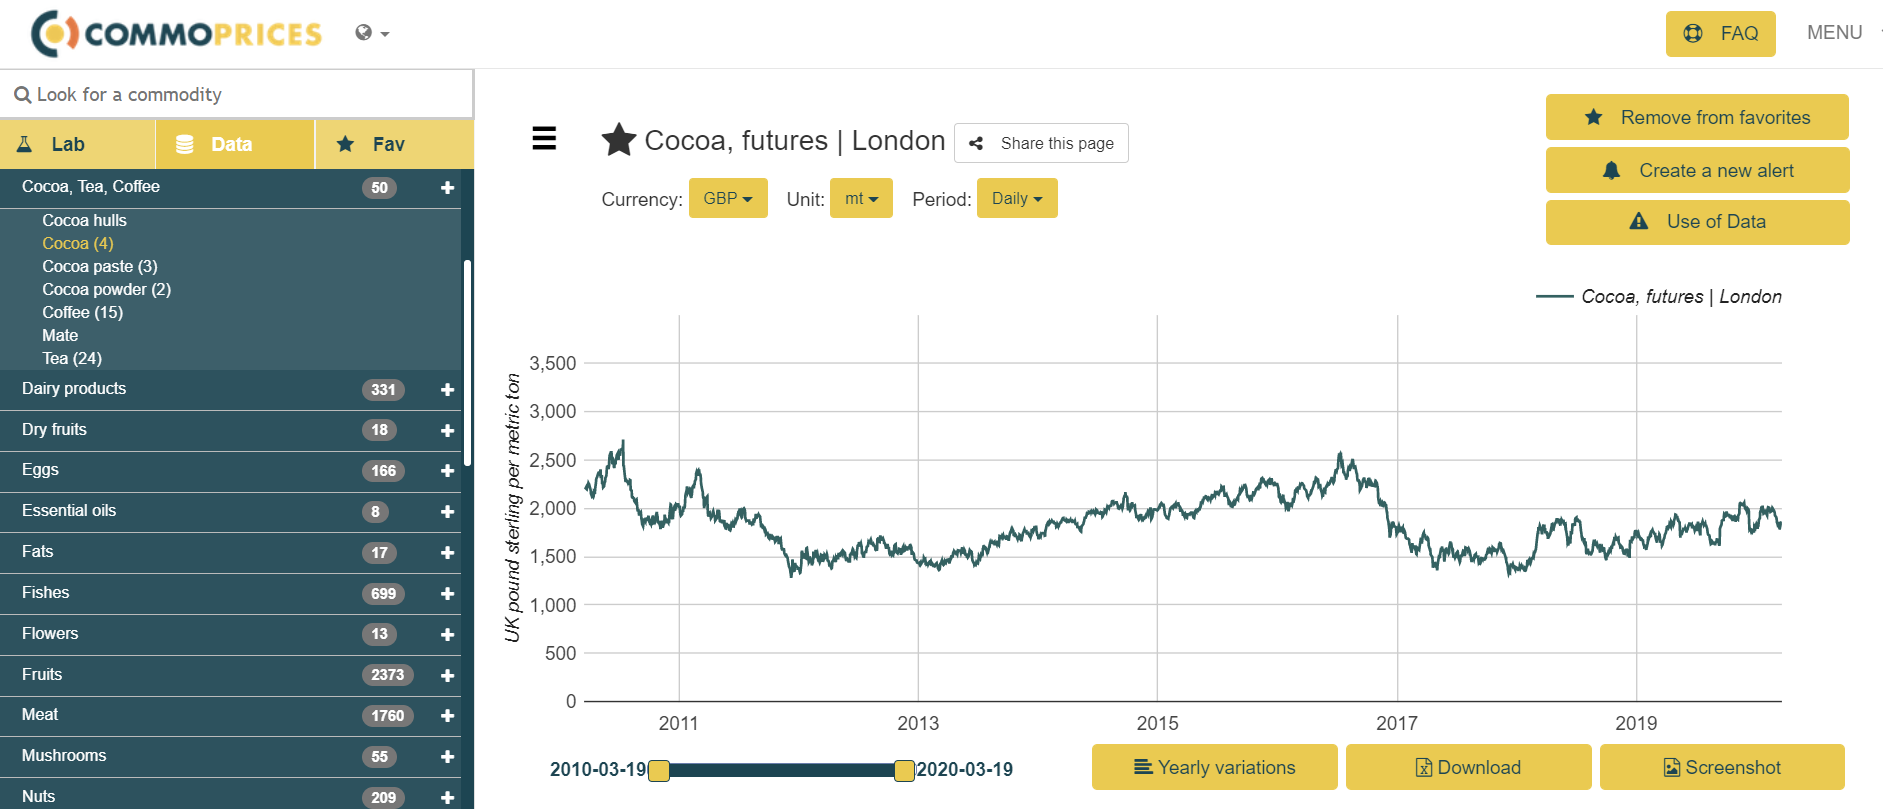Open the GBP currency dropdown
This screenshot has width=1883, height=809.
(x=728, y=198)
